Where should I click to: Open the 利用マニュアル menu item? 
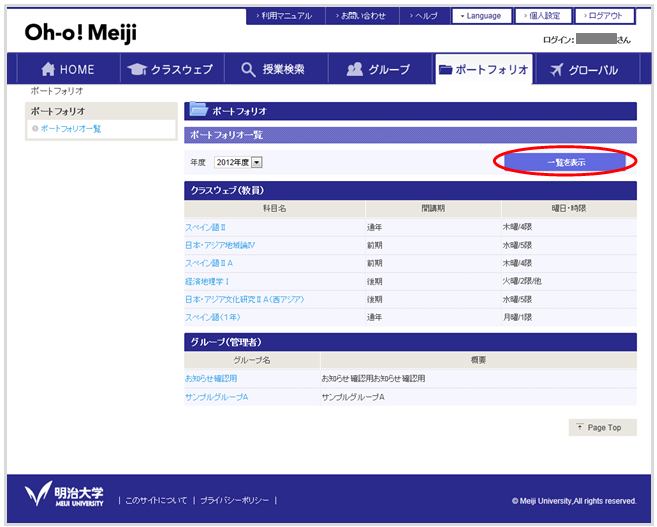(285, 16)
